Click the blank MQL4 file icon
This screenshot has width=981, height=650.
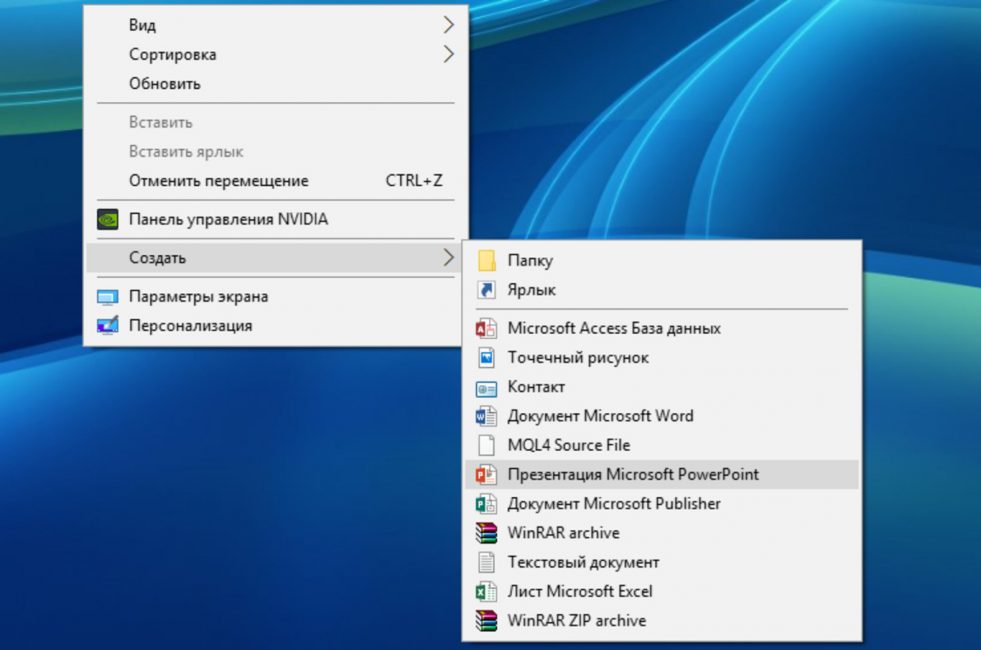click(487, 445)
